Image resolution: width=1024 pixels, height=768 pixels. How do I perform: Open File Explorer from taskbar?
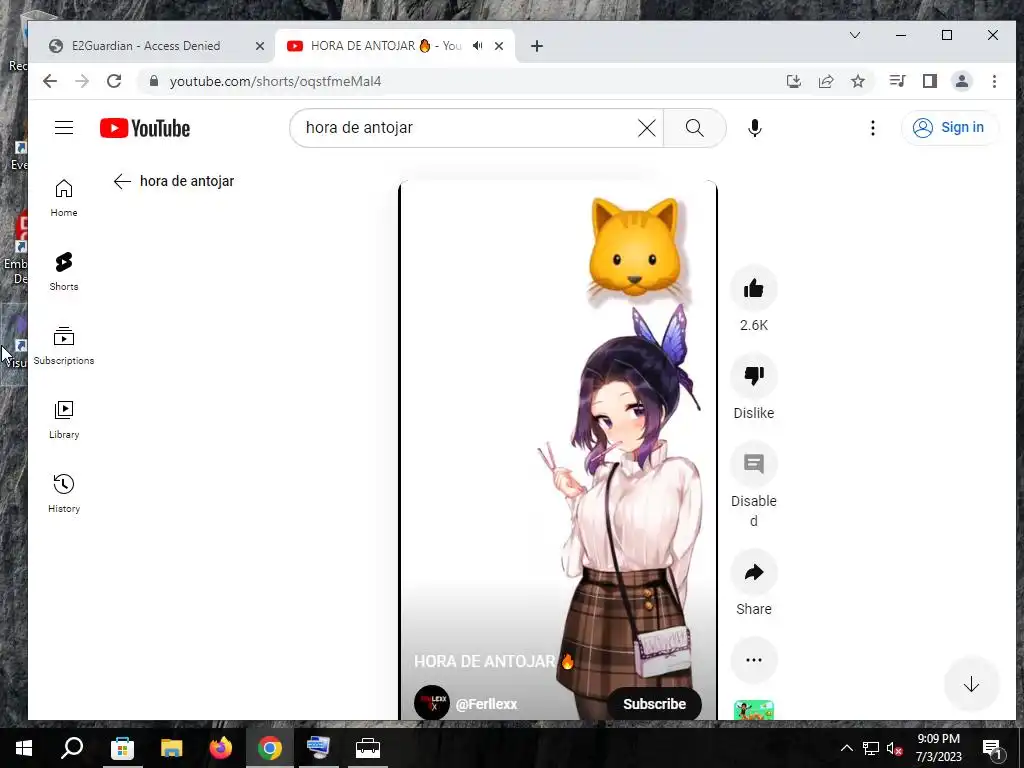172,748
